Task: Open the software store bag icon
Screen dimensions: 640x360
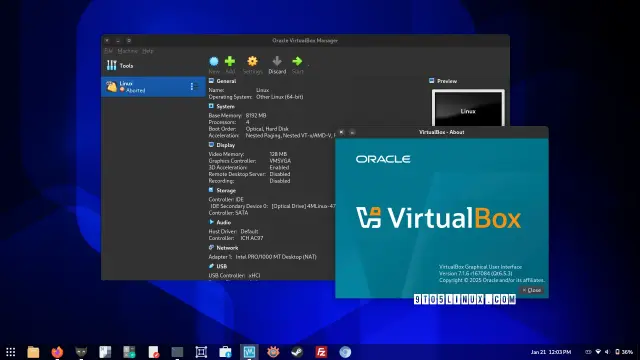Action: (225, 352)
